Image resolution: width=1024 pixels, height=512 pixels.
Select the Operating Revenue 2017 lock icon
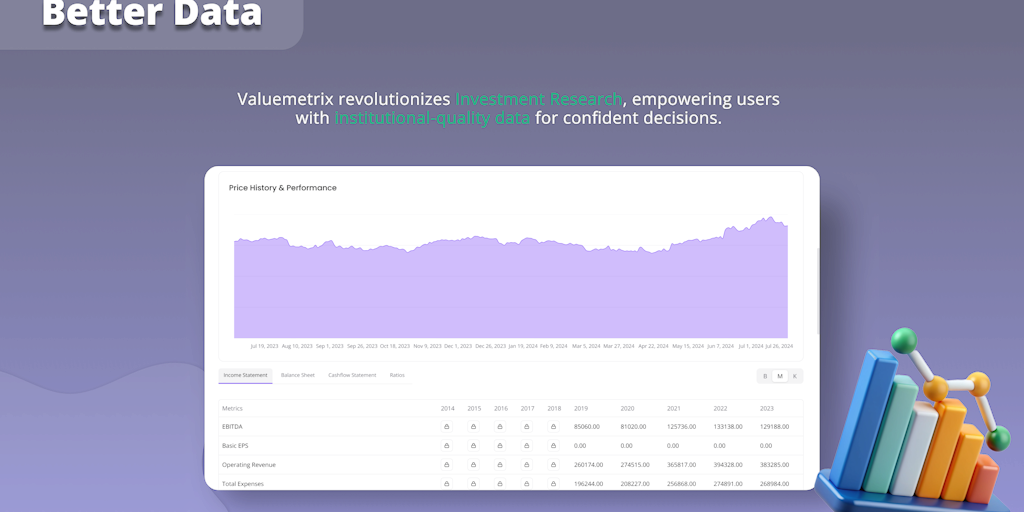(527, 465)
